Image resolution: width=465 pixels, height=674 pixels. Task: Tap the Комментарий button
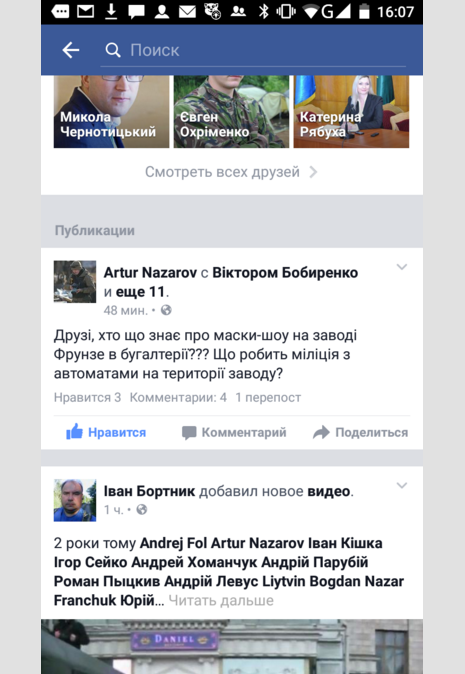(x=234, y=432)
